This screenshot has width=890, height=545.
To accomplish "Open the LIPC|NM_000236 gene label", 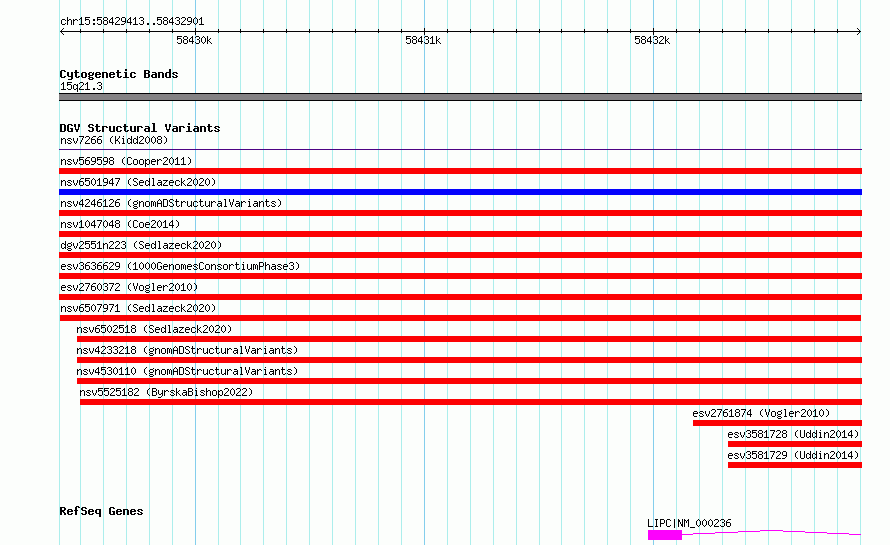I will pos(689,523).
